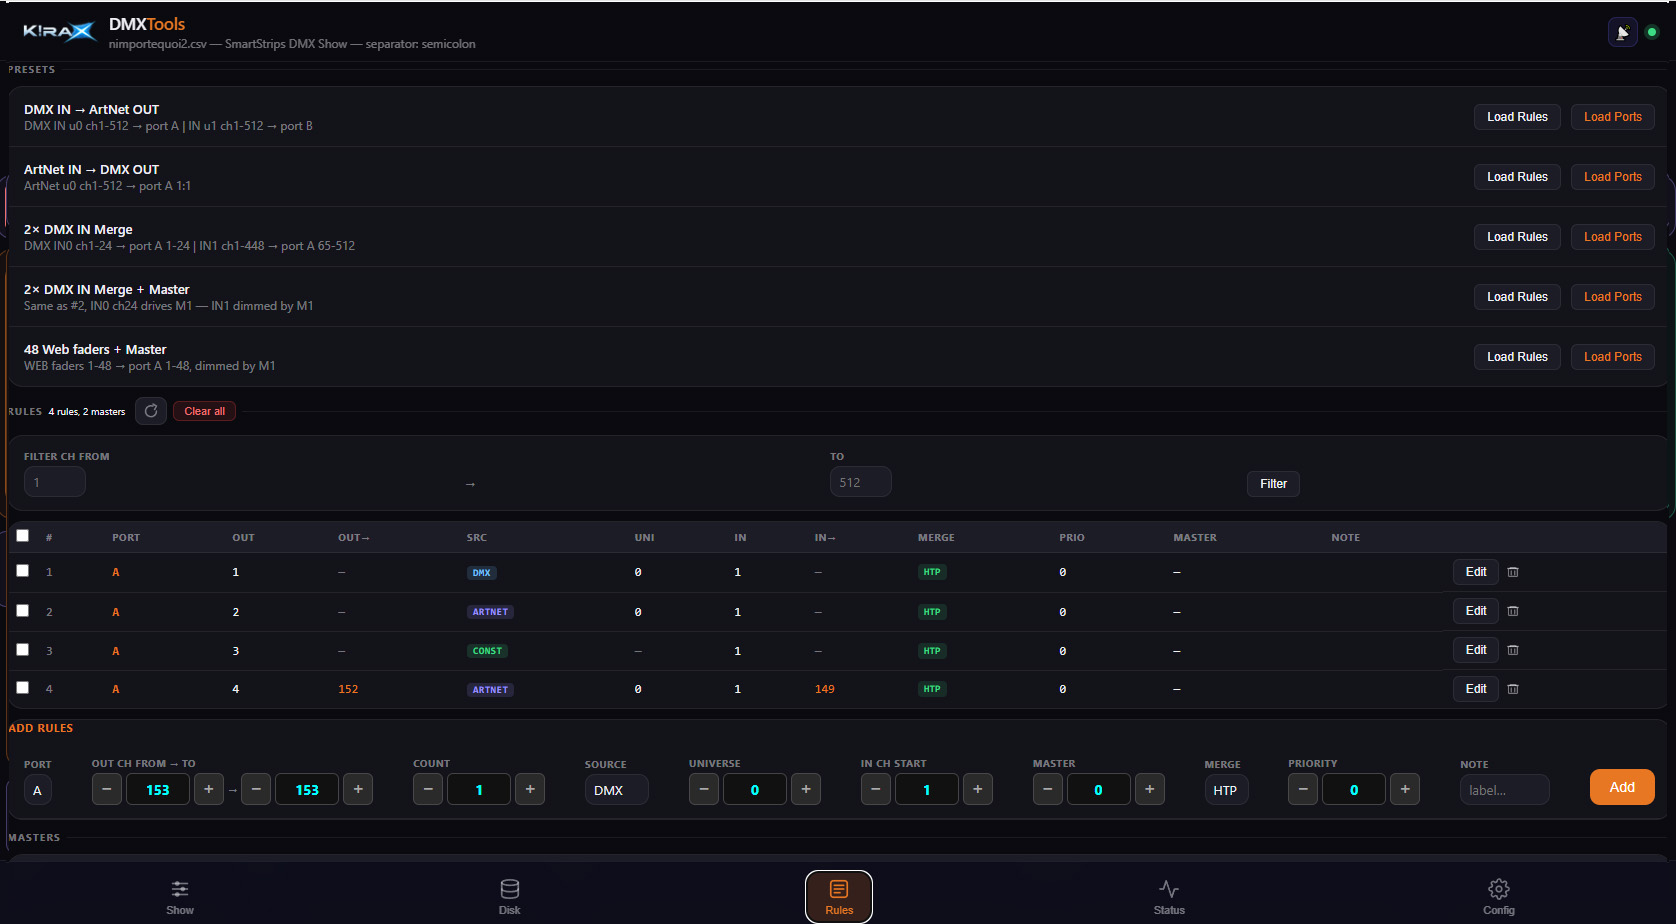Decrease the COUNT value
Image resolution: width=1676 pixels, height=924 pixels.
428,789
